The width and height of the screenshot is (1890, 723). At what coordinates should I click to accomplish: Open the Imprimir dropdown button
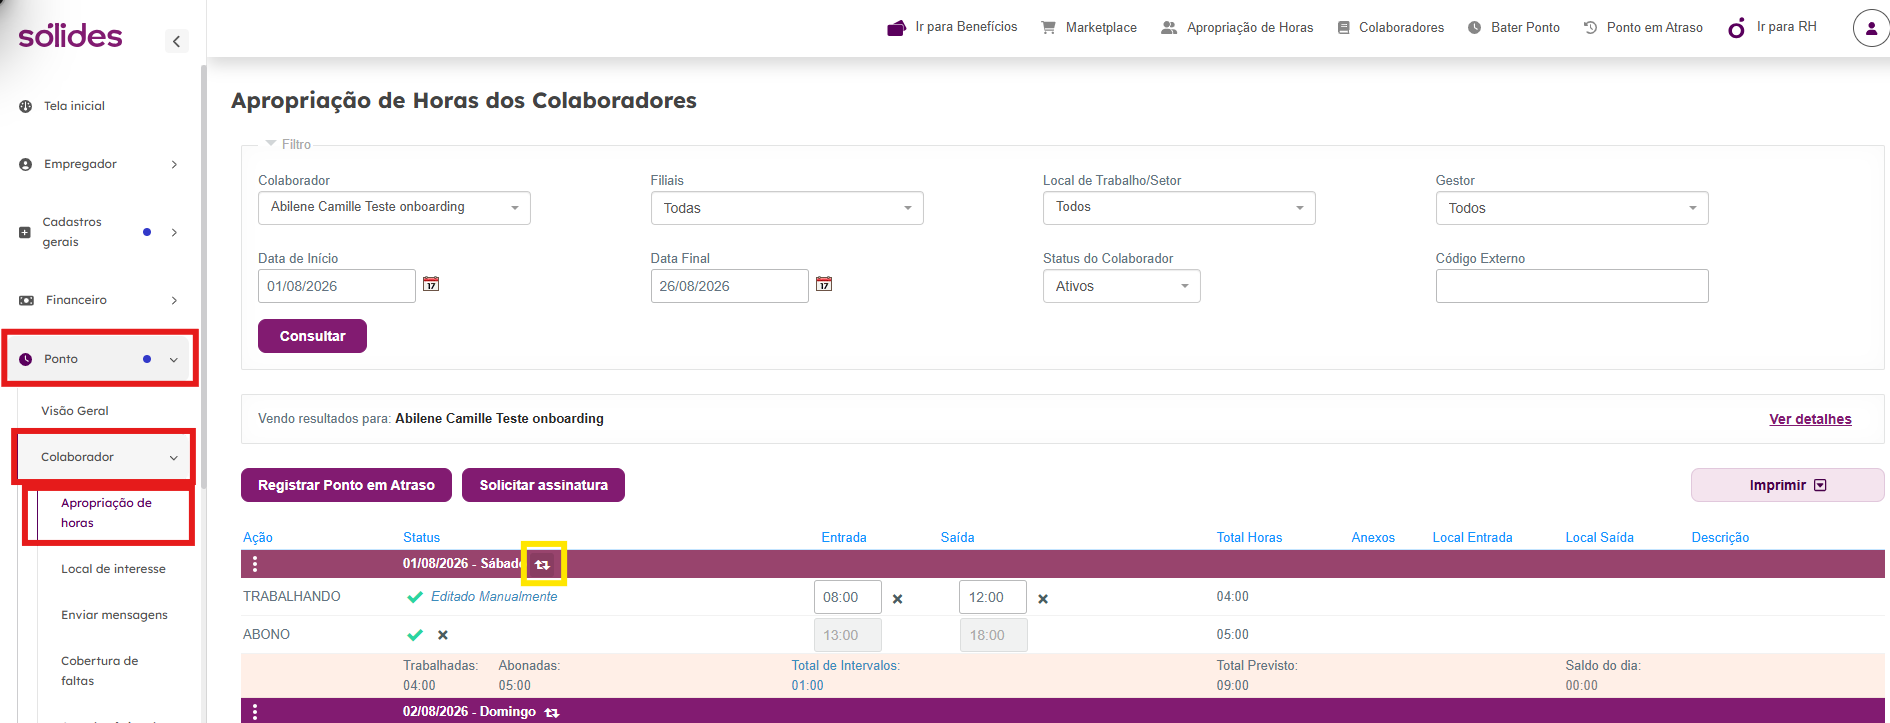[x=1787, y=485]
